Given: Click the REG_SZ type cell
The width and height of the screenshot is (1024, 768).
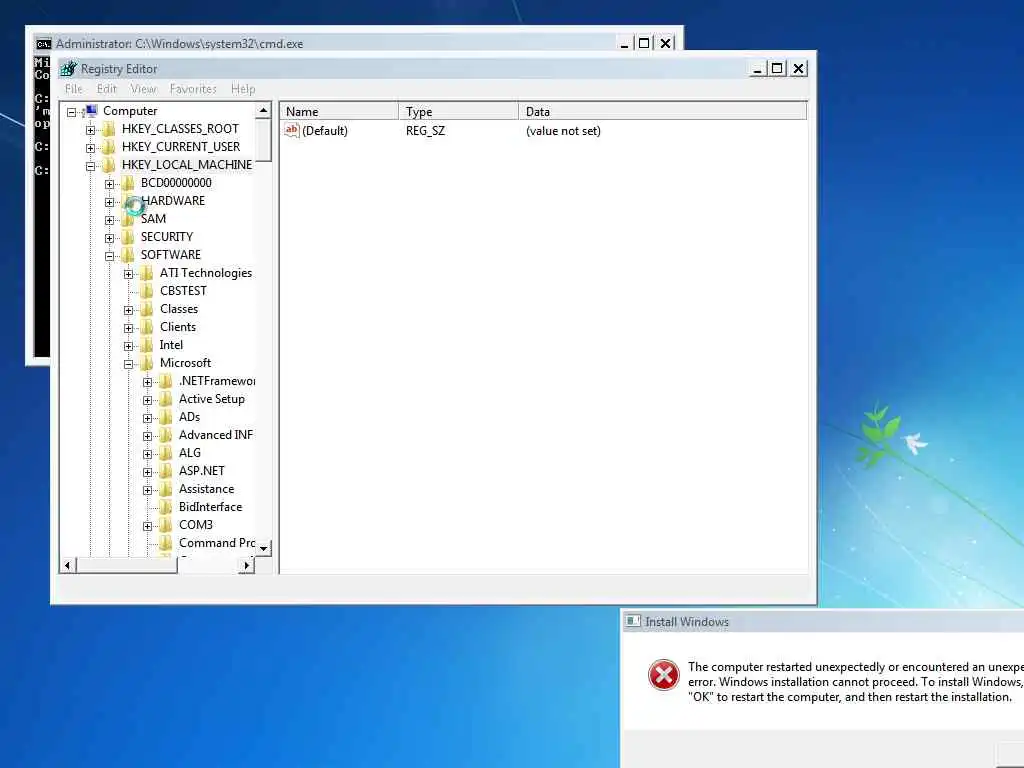Looking at the screenshot, I should tap(425, 131).
